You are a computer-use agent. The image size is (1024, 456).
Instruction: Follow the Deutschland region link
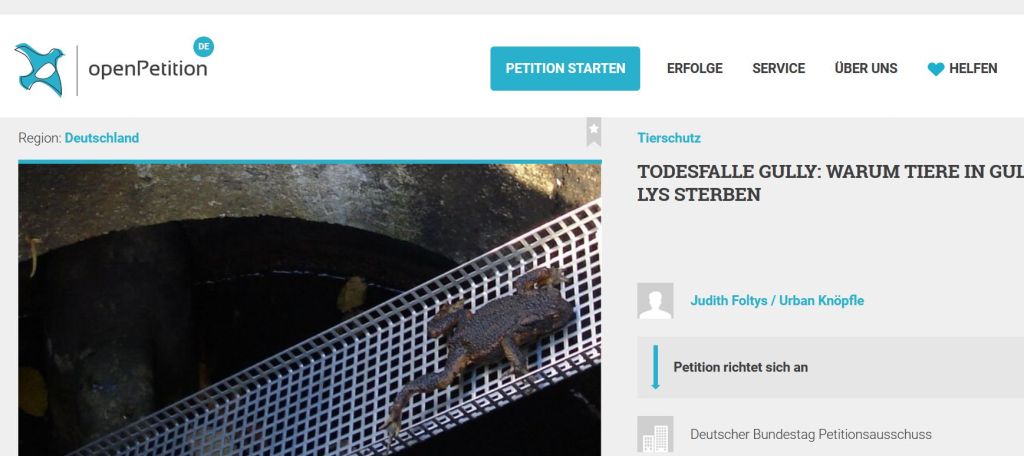[102, 138]
